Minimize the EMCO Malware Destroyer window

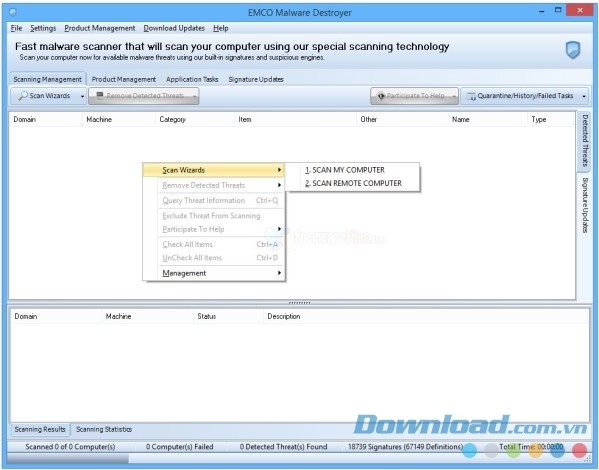[x=541, y=11]
